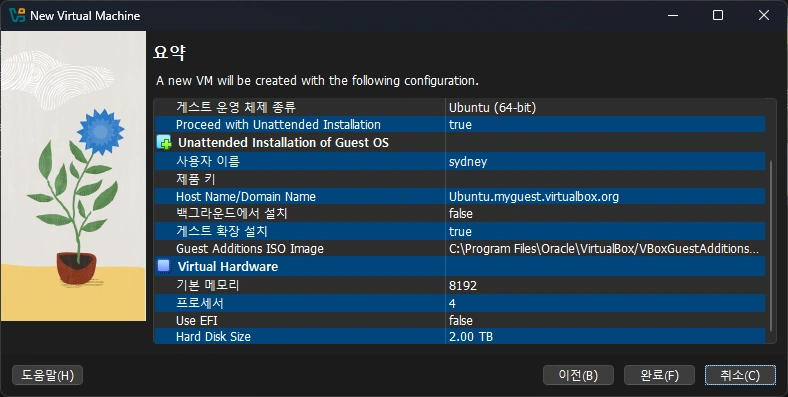Select the Host Name/Domain Name row label
The width and height of the screenshot is (788, 397).
tap(246, 196)
